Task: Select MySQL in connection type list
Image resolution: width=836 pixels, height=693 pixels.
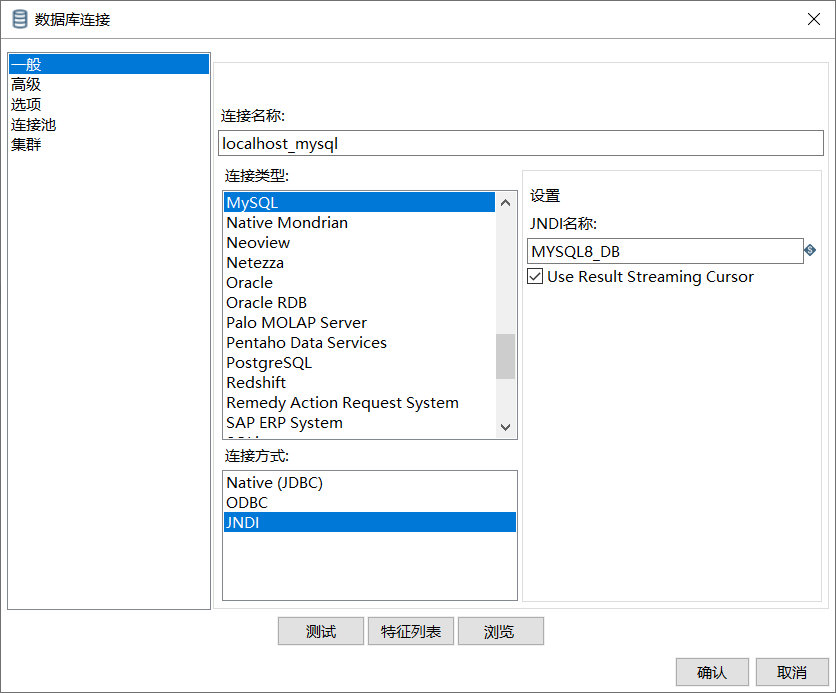Action: 359,203
